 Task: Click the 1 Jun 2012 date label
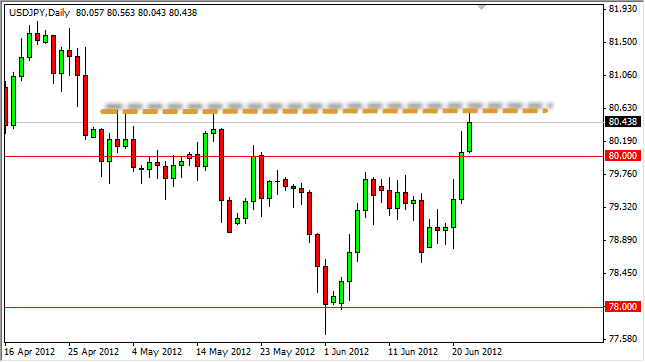click(346, 352)
